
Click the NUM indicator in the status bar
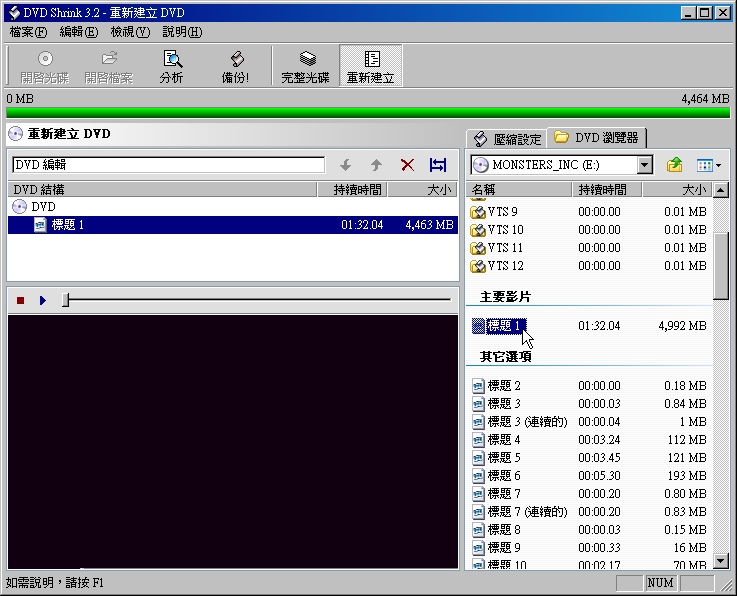[x=660, y=583]
